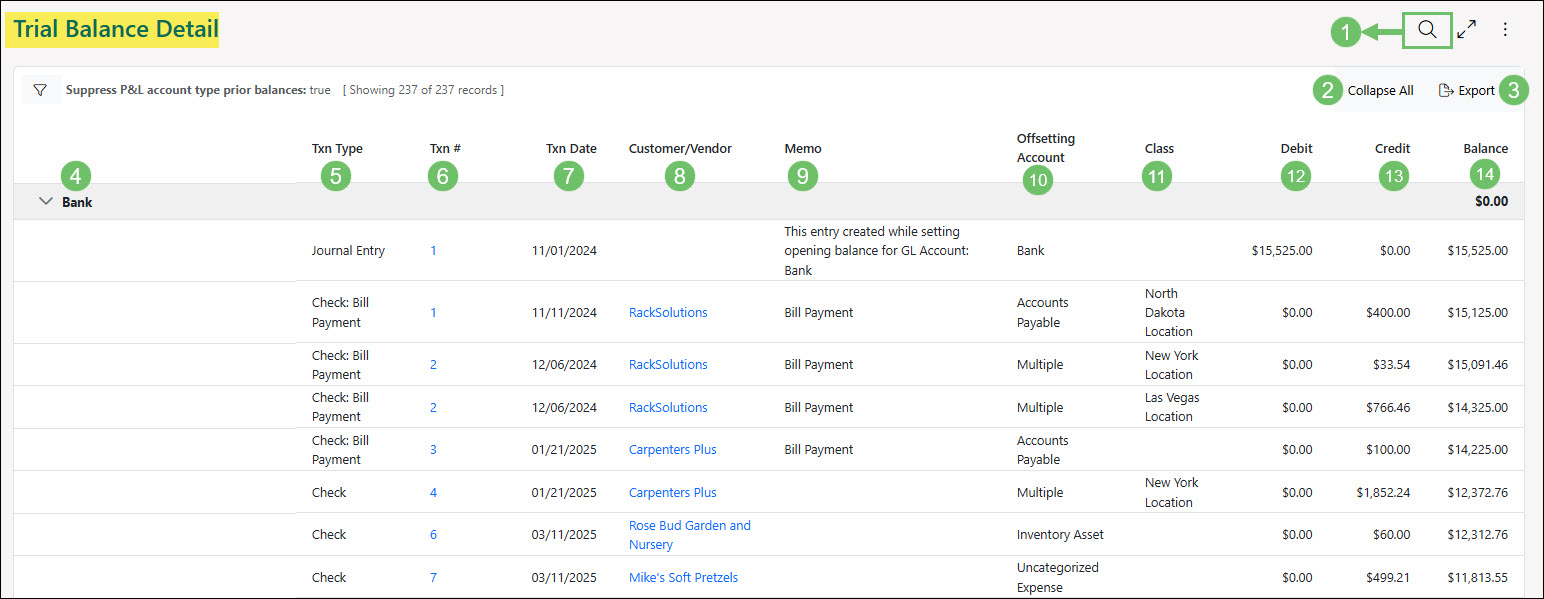Click the Credit column header
The height and width of the screenshot is (599, 1544).
tap(1392, 148)
